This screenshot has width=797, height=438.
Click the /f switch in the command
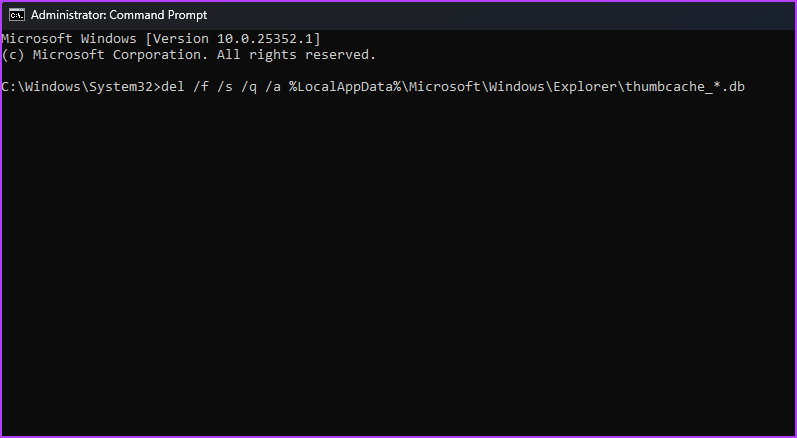point(200,87)
